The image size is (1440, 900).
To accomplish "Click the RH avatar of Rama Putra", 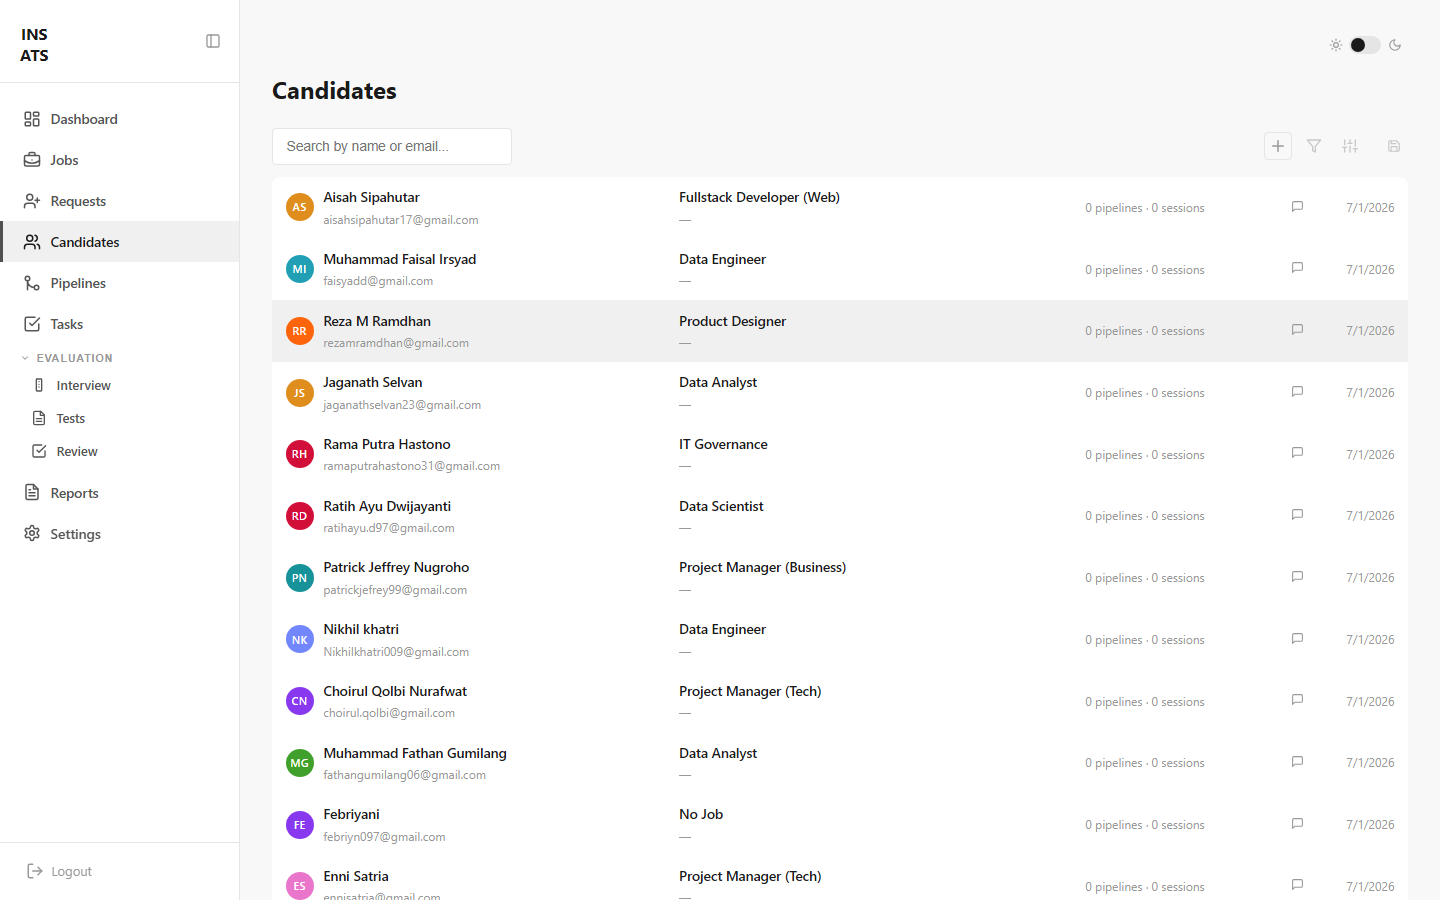I will (x=300, y=454).
